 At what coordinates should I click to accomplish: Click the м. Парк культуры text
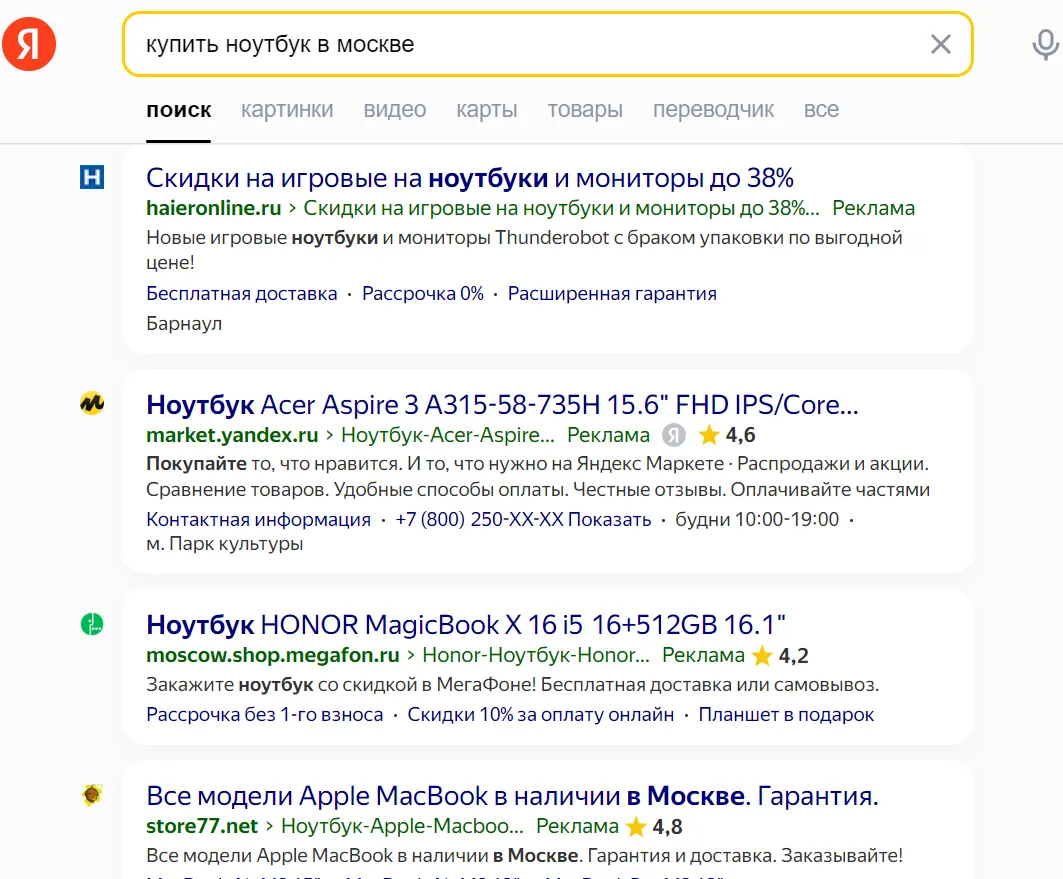(224, 544)
